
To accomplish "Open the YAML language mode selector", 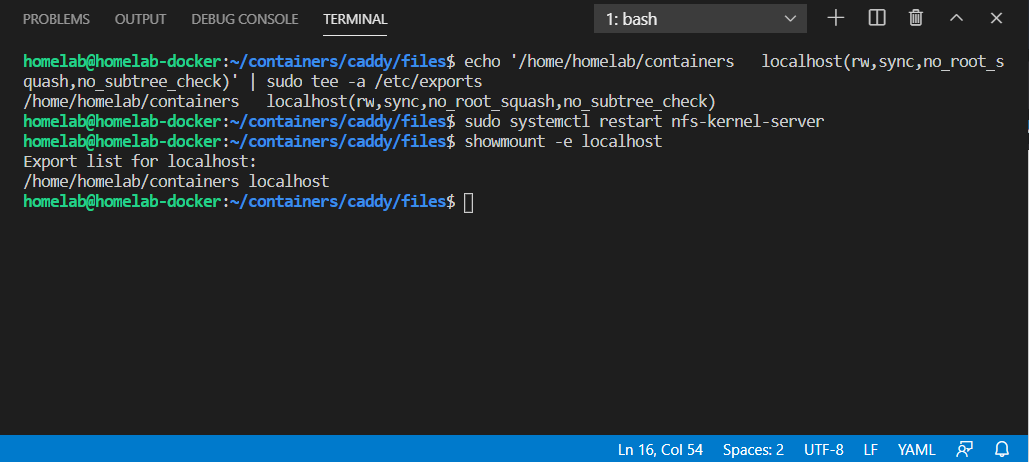I will [x=917, y=450].
